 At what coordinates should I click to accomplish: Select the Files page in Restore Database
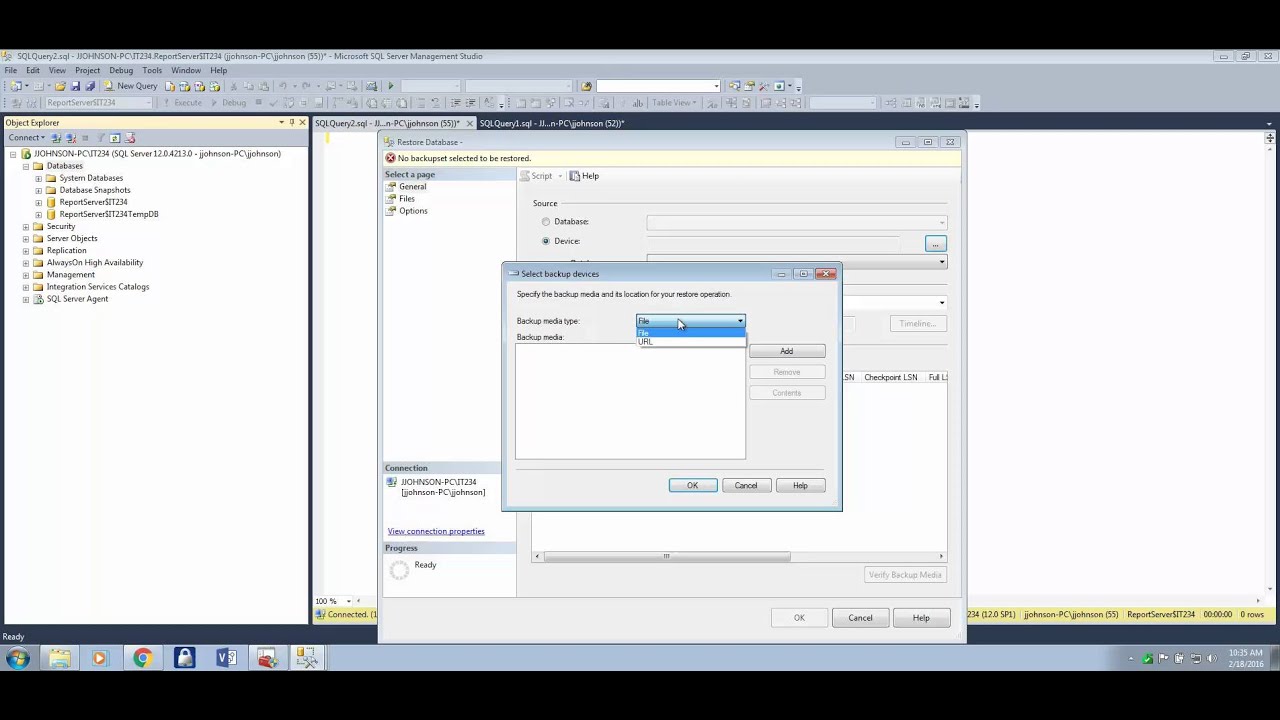pos(407,199)
